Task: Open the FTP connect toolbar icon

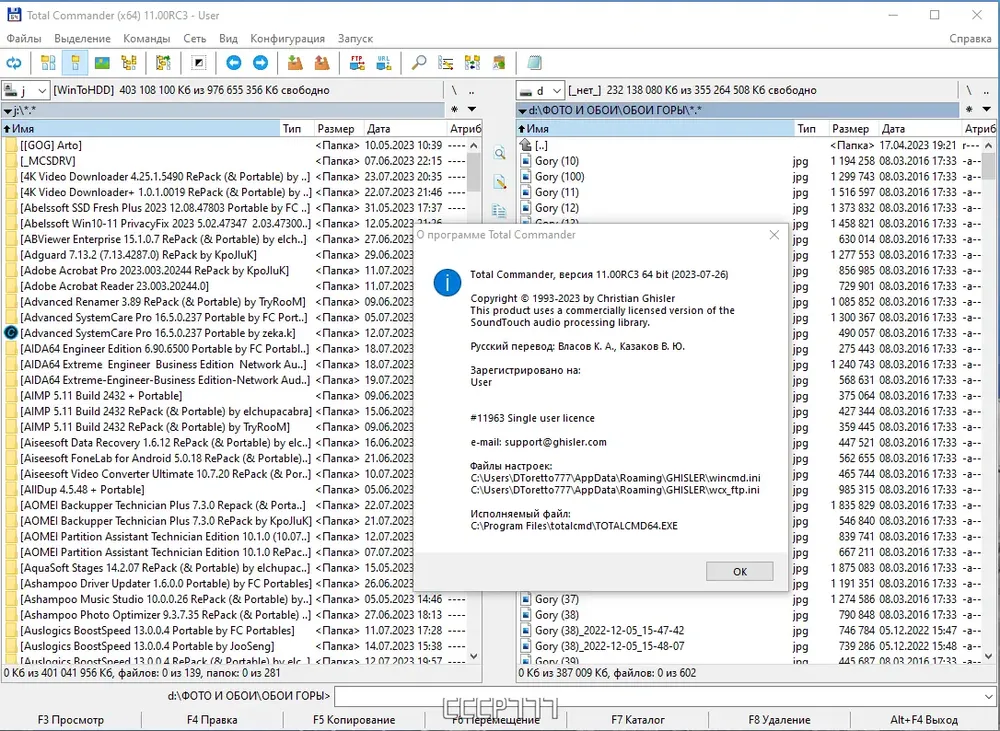Action: pyautogui.click(x=357, y=63)
